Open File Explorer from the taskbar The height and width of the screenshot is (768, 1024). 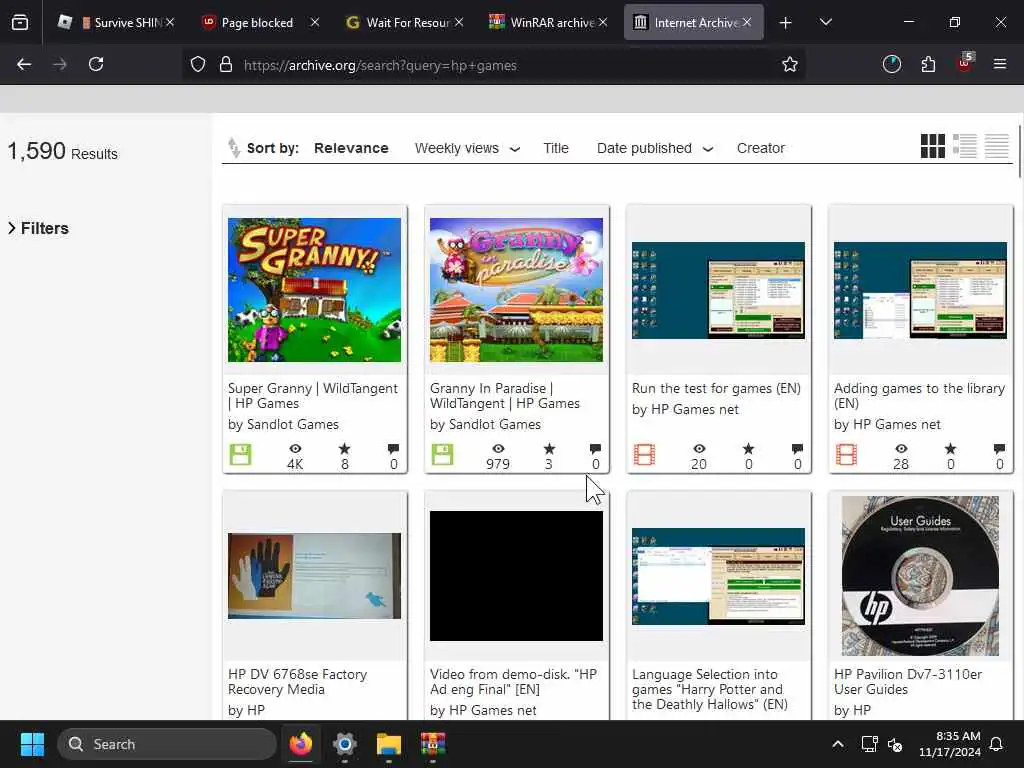pos(389,744)
